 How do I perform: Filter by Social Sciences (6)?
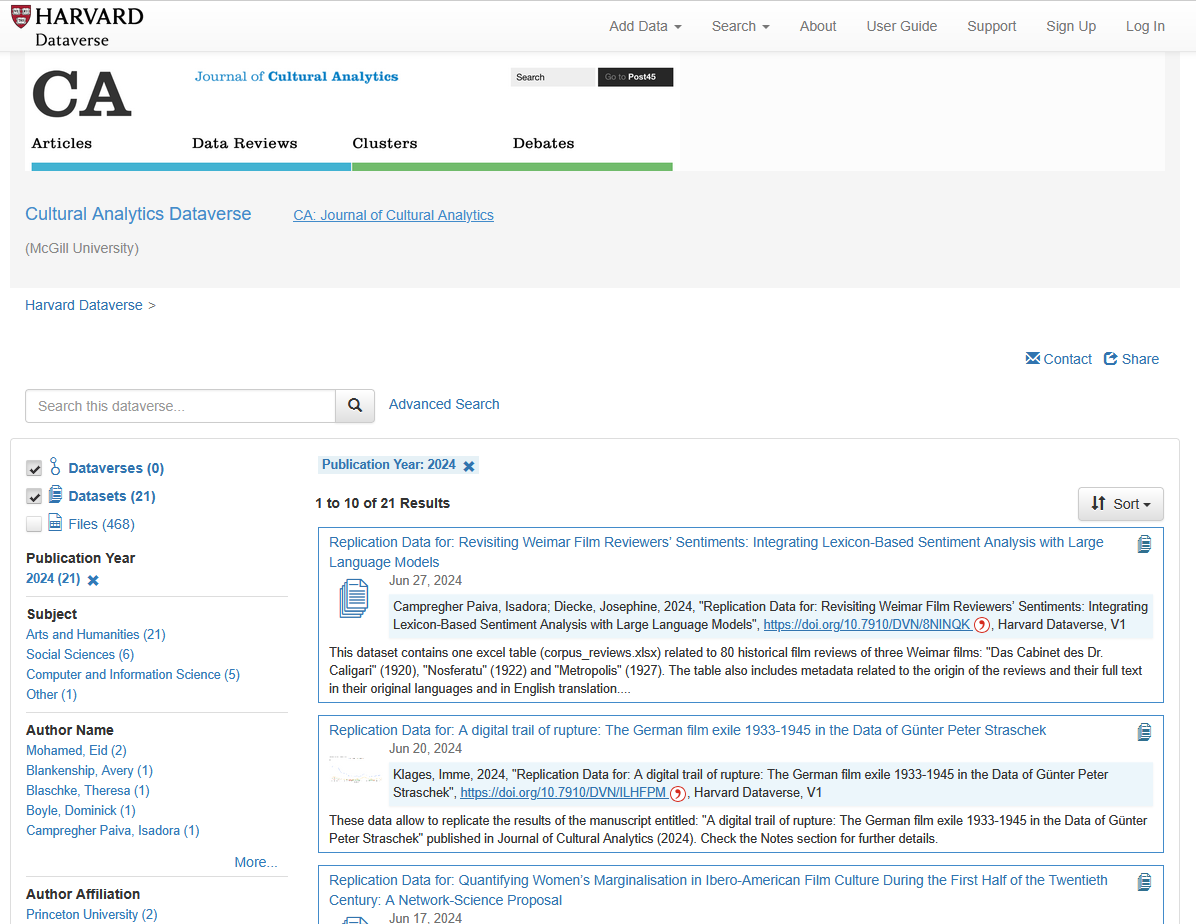click(80, 655)
